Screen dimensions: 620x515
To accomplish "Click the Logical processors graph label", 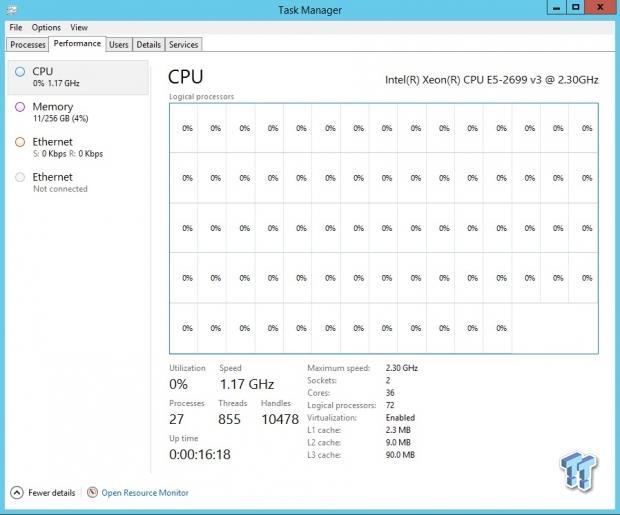I will pyautogui.click(x=201, y=97).
